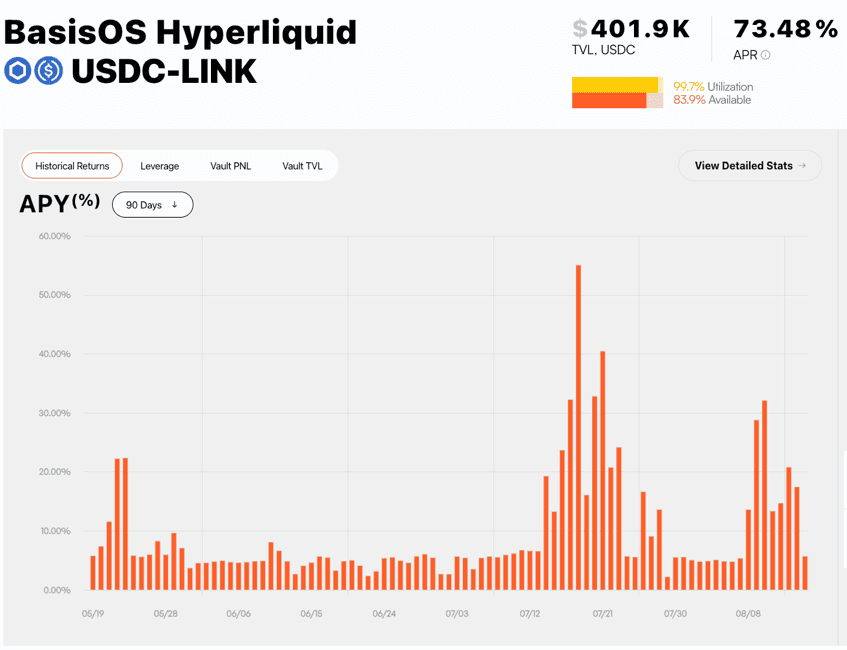
Task: Click the dollar sign before 401.9K
Action: point(579,29)
